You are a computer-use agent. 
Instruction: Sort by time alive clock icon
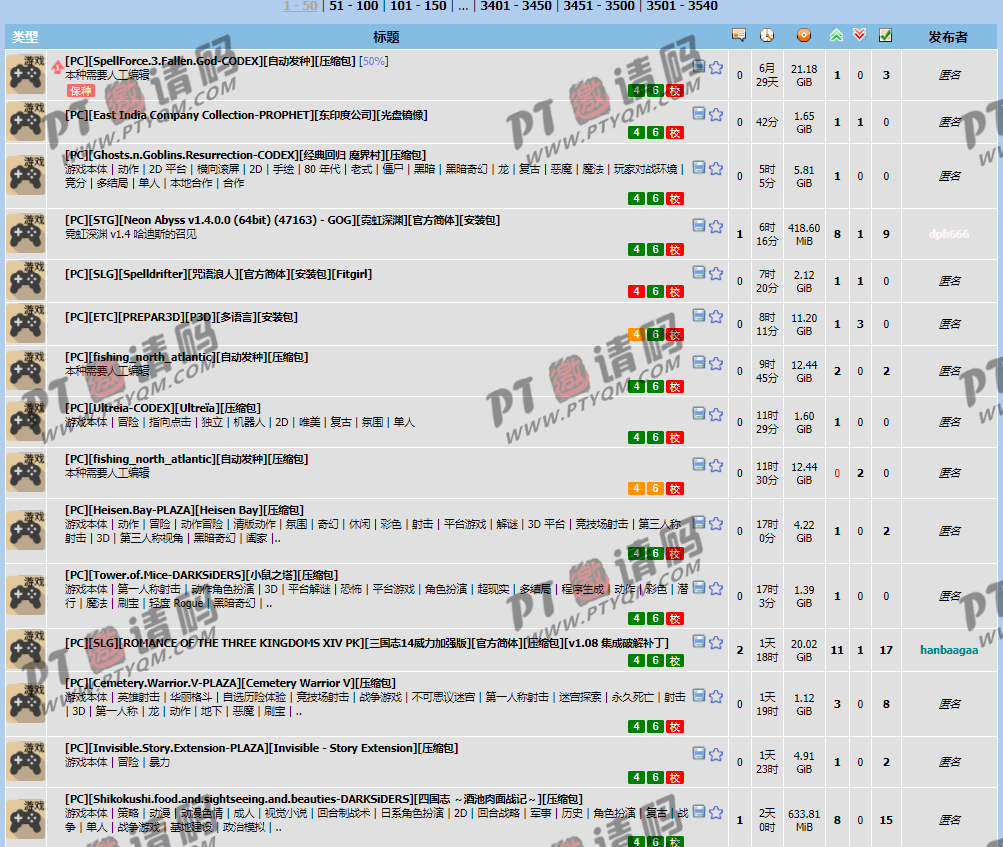(x=767, y=35)
